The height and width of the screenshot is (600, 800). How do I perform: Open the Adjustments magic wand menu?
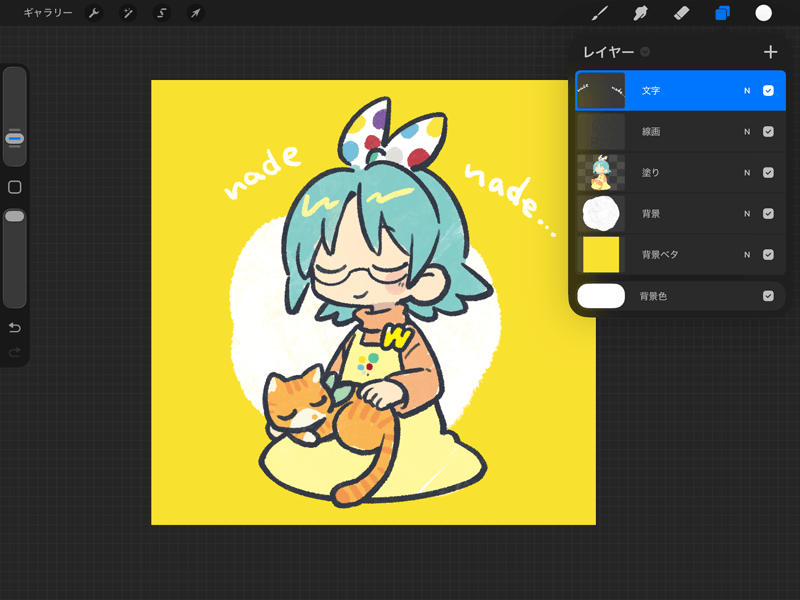click(128, 13)
